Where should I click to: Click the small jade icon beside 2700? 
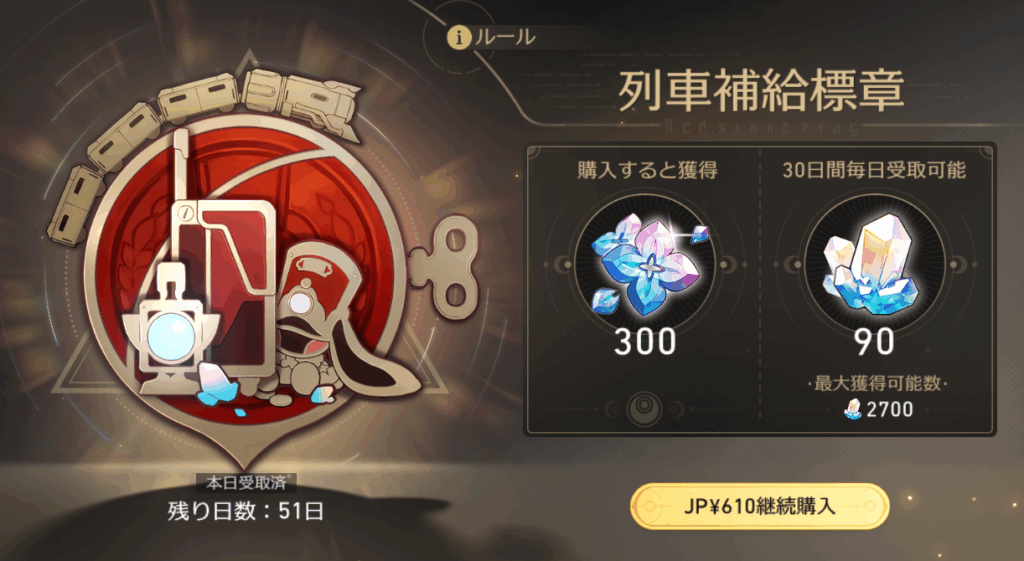[x=853, y=410]
